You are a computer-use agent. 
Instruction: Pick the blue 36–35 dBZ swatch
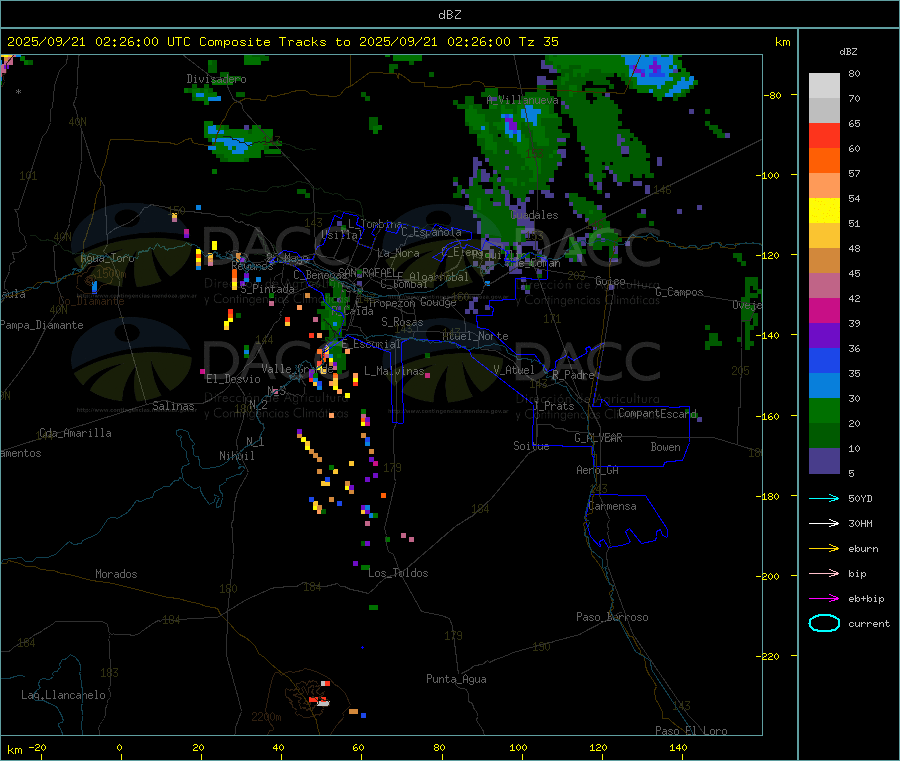(824, 360)
